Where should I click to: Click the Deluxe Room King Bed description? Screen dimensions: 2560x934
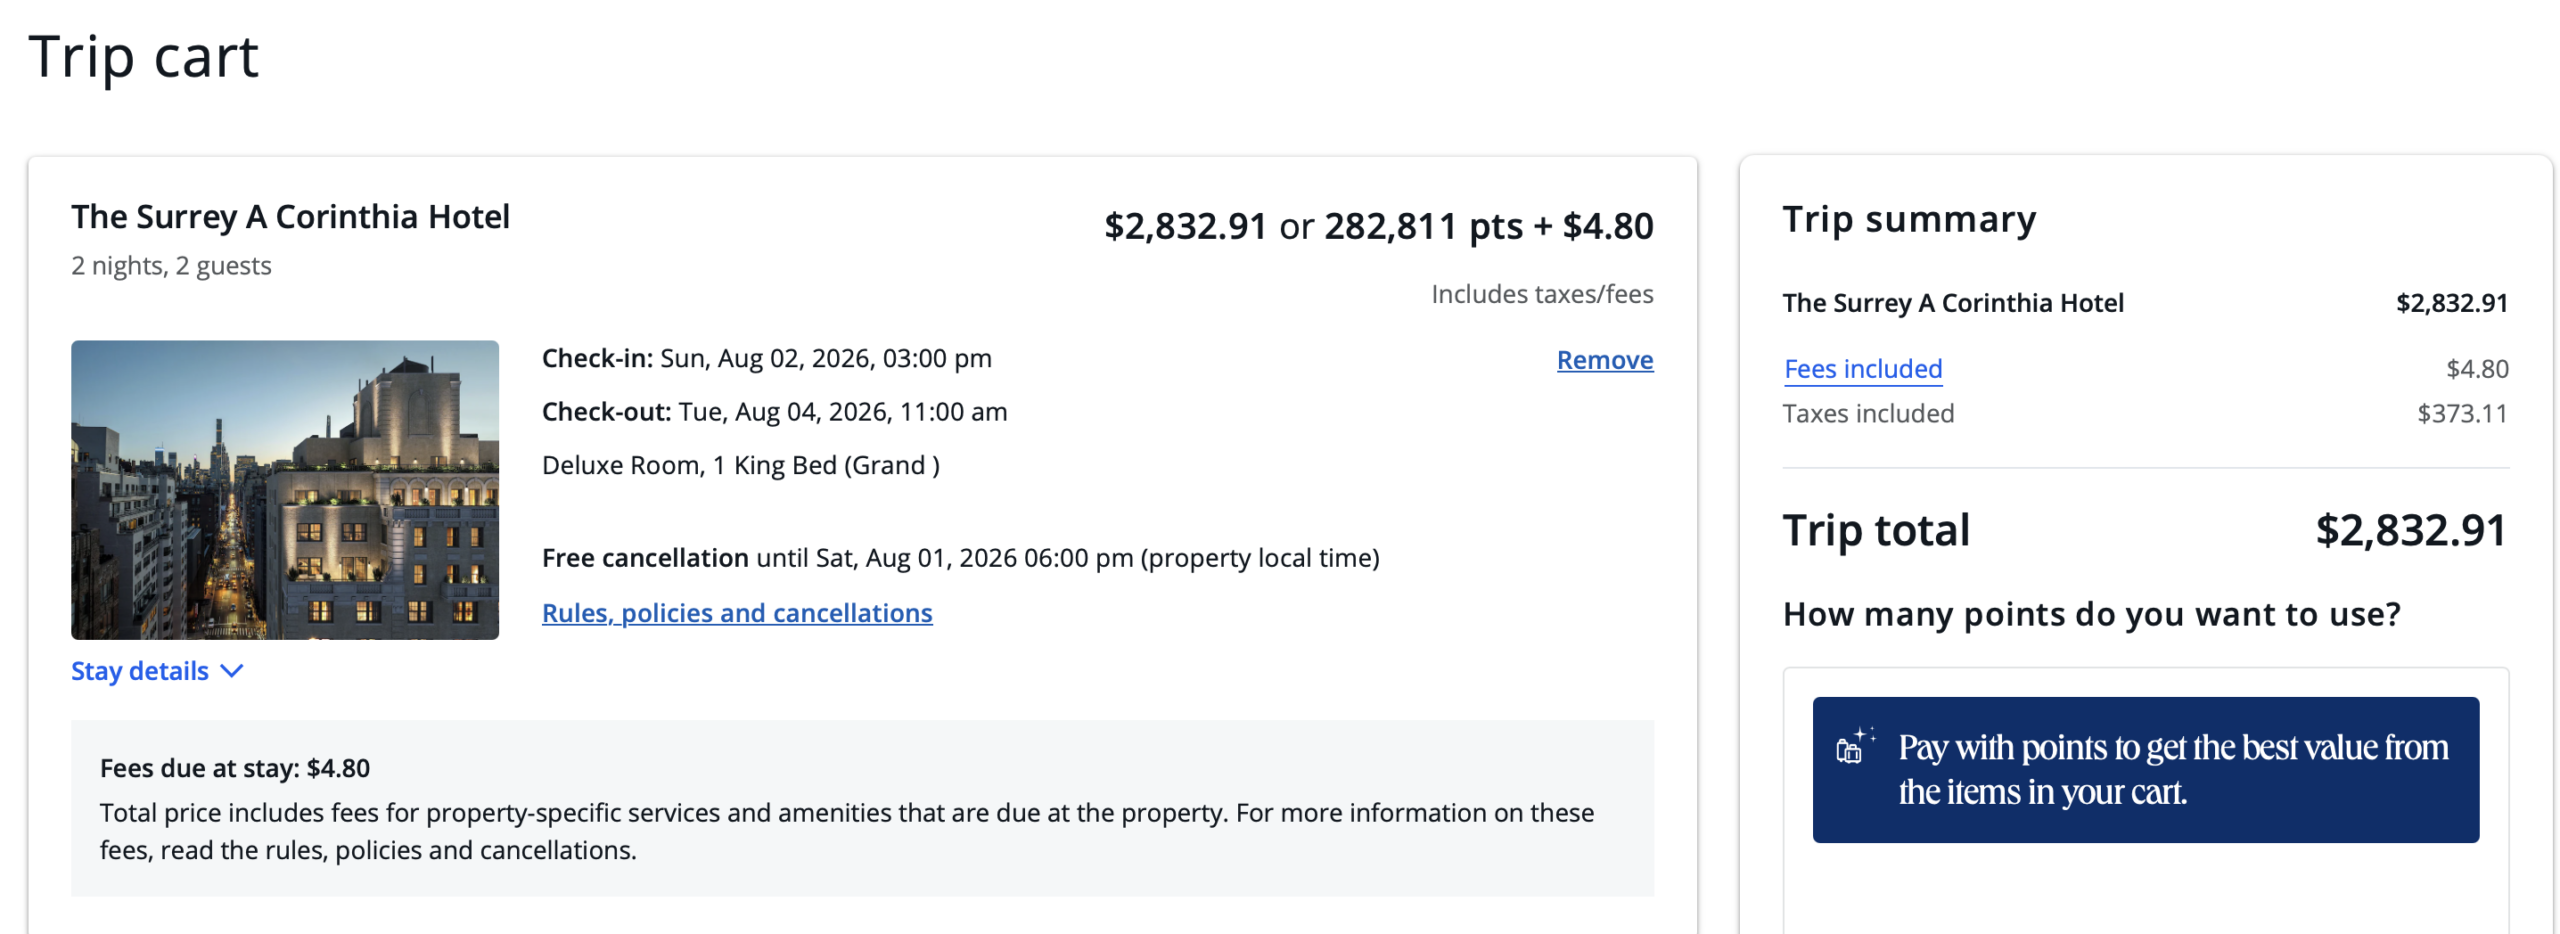(740, 465)
